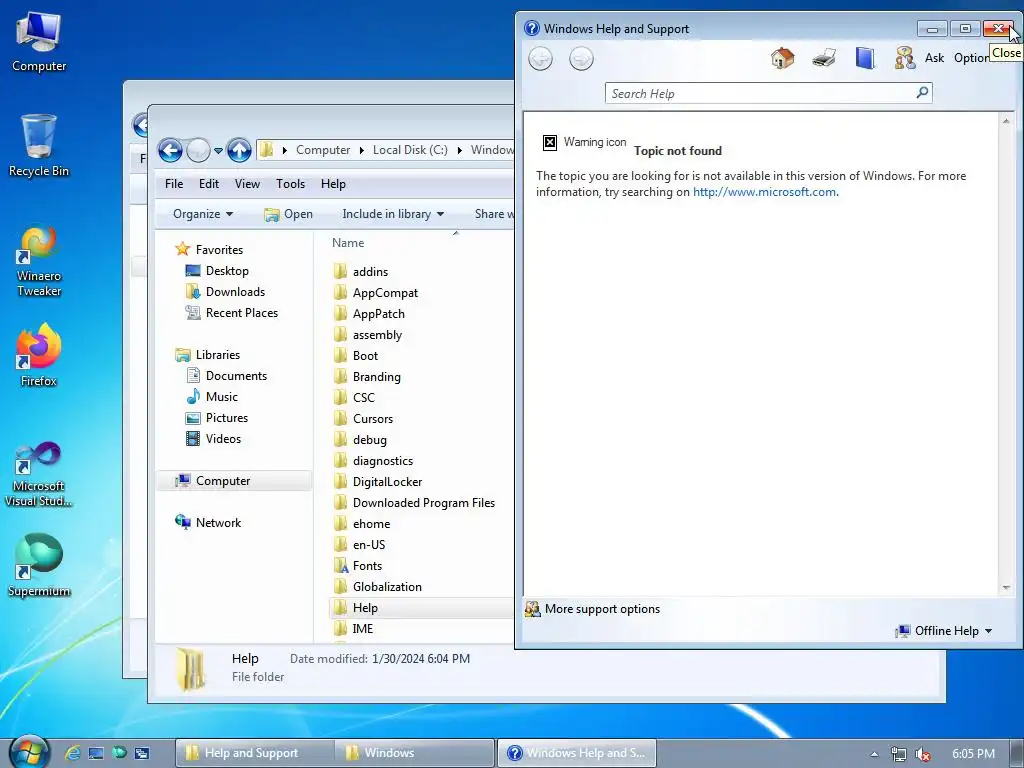
Task: Click the Computer desktop icon
Action: click(x=39, y=42)
